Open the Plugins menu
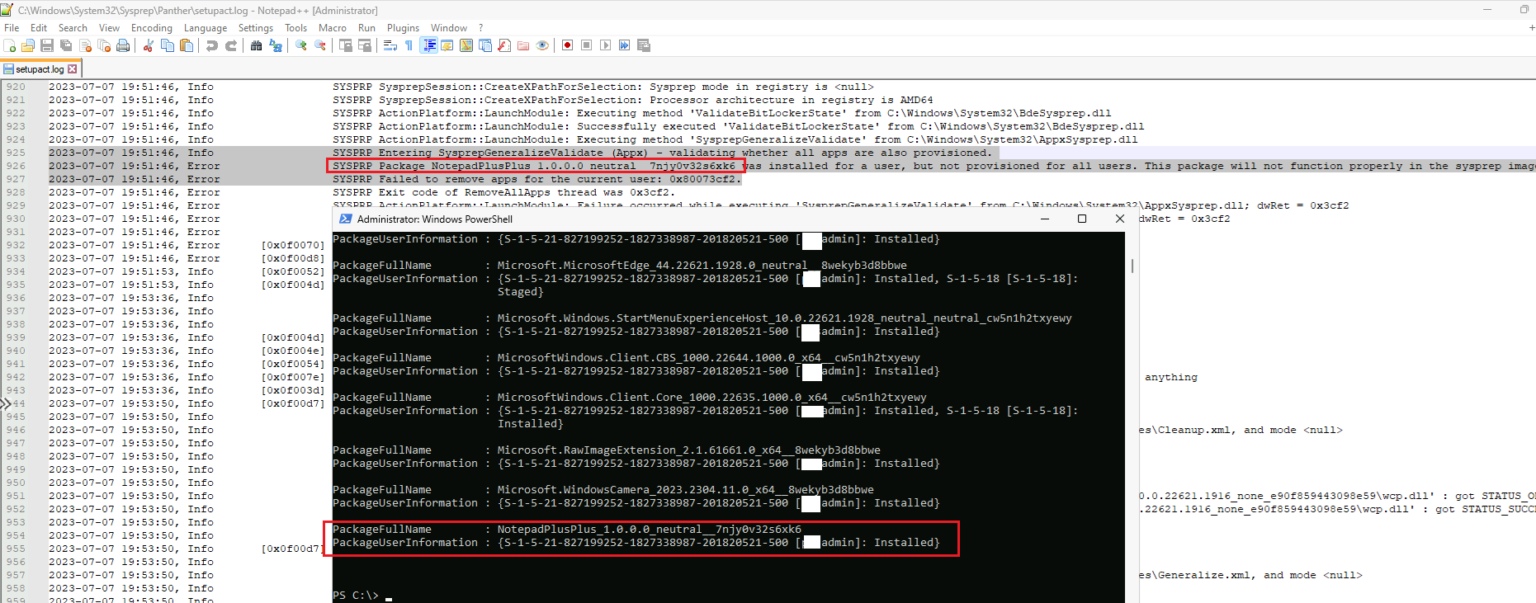Image resolution: width=1536 pixels, height=603 pixels. point(403,28)
